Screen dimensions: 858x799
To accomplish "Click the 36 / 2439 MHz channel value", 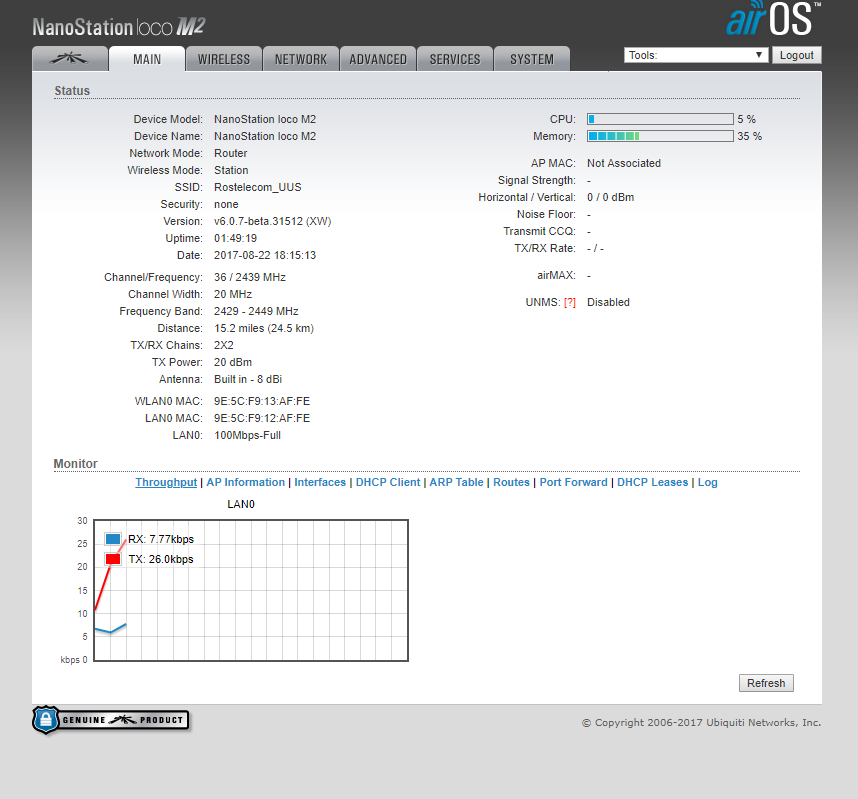I will click(x=250, y=277).
